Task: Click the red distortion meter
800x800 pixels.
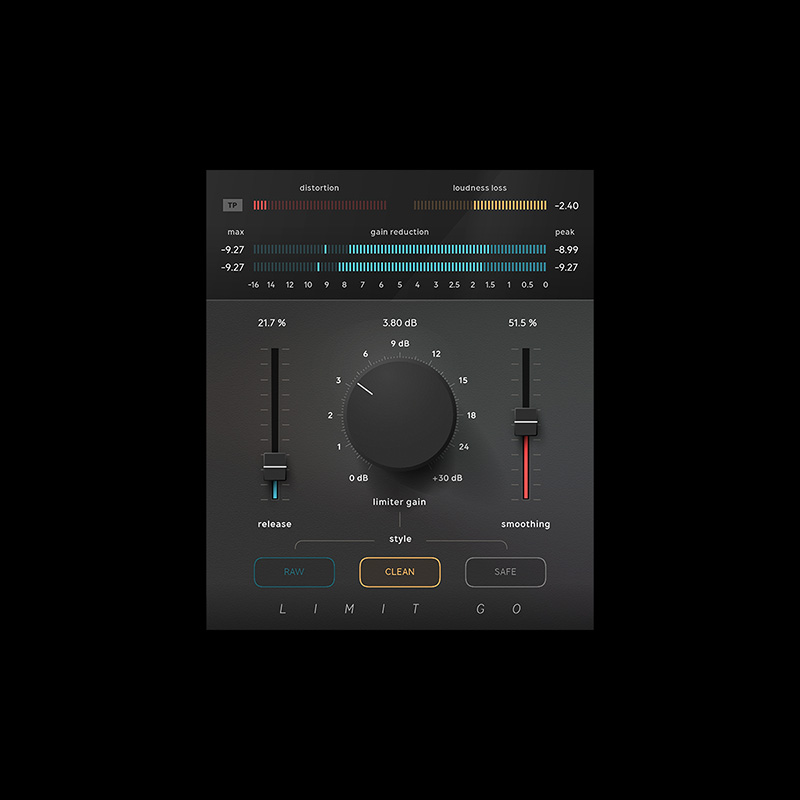Action: 320,205
